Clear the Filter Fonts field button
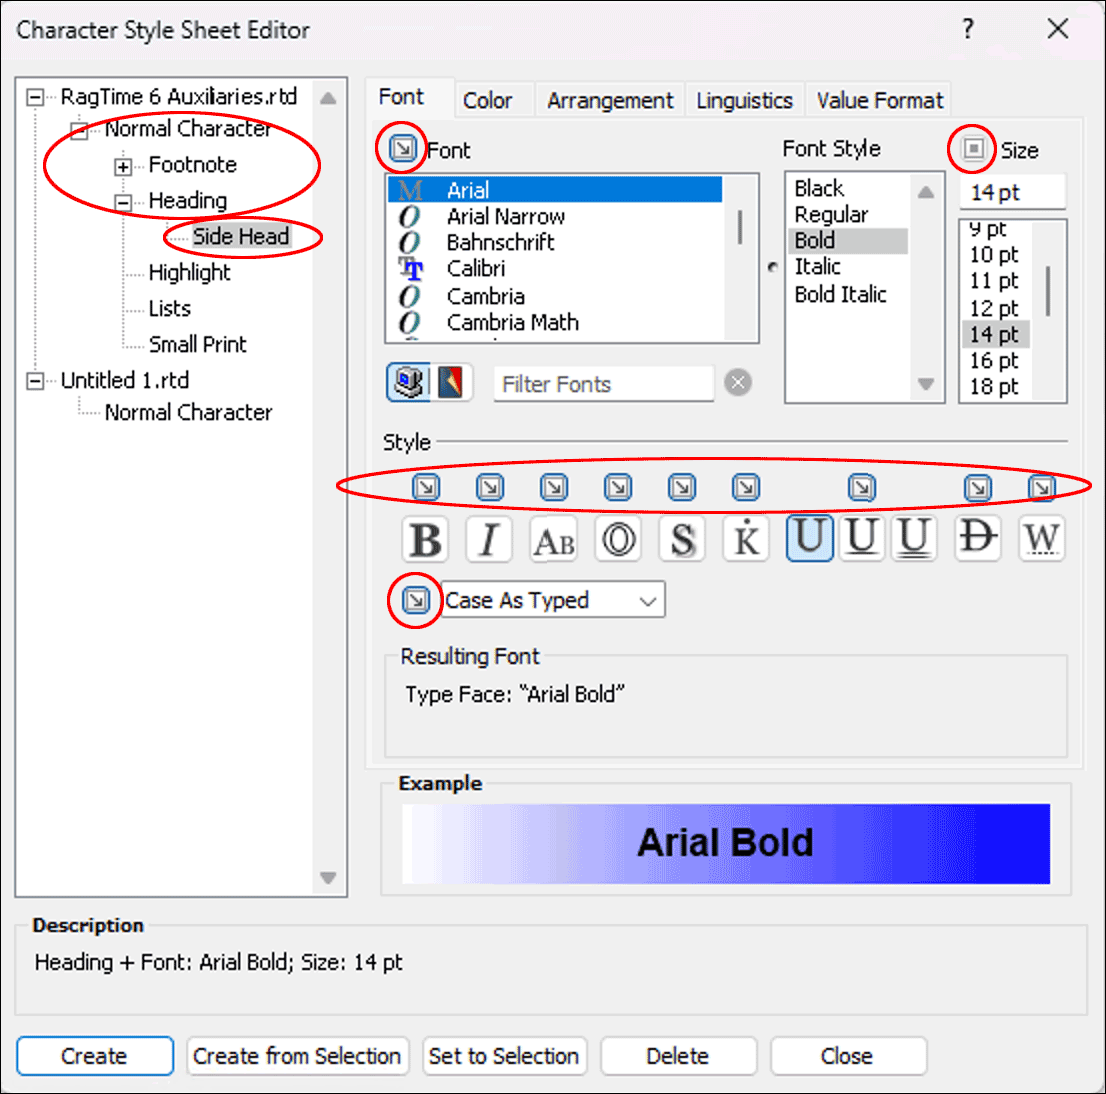1106x1094 pixels. tap(738, 383)
